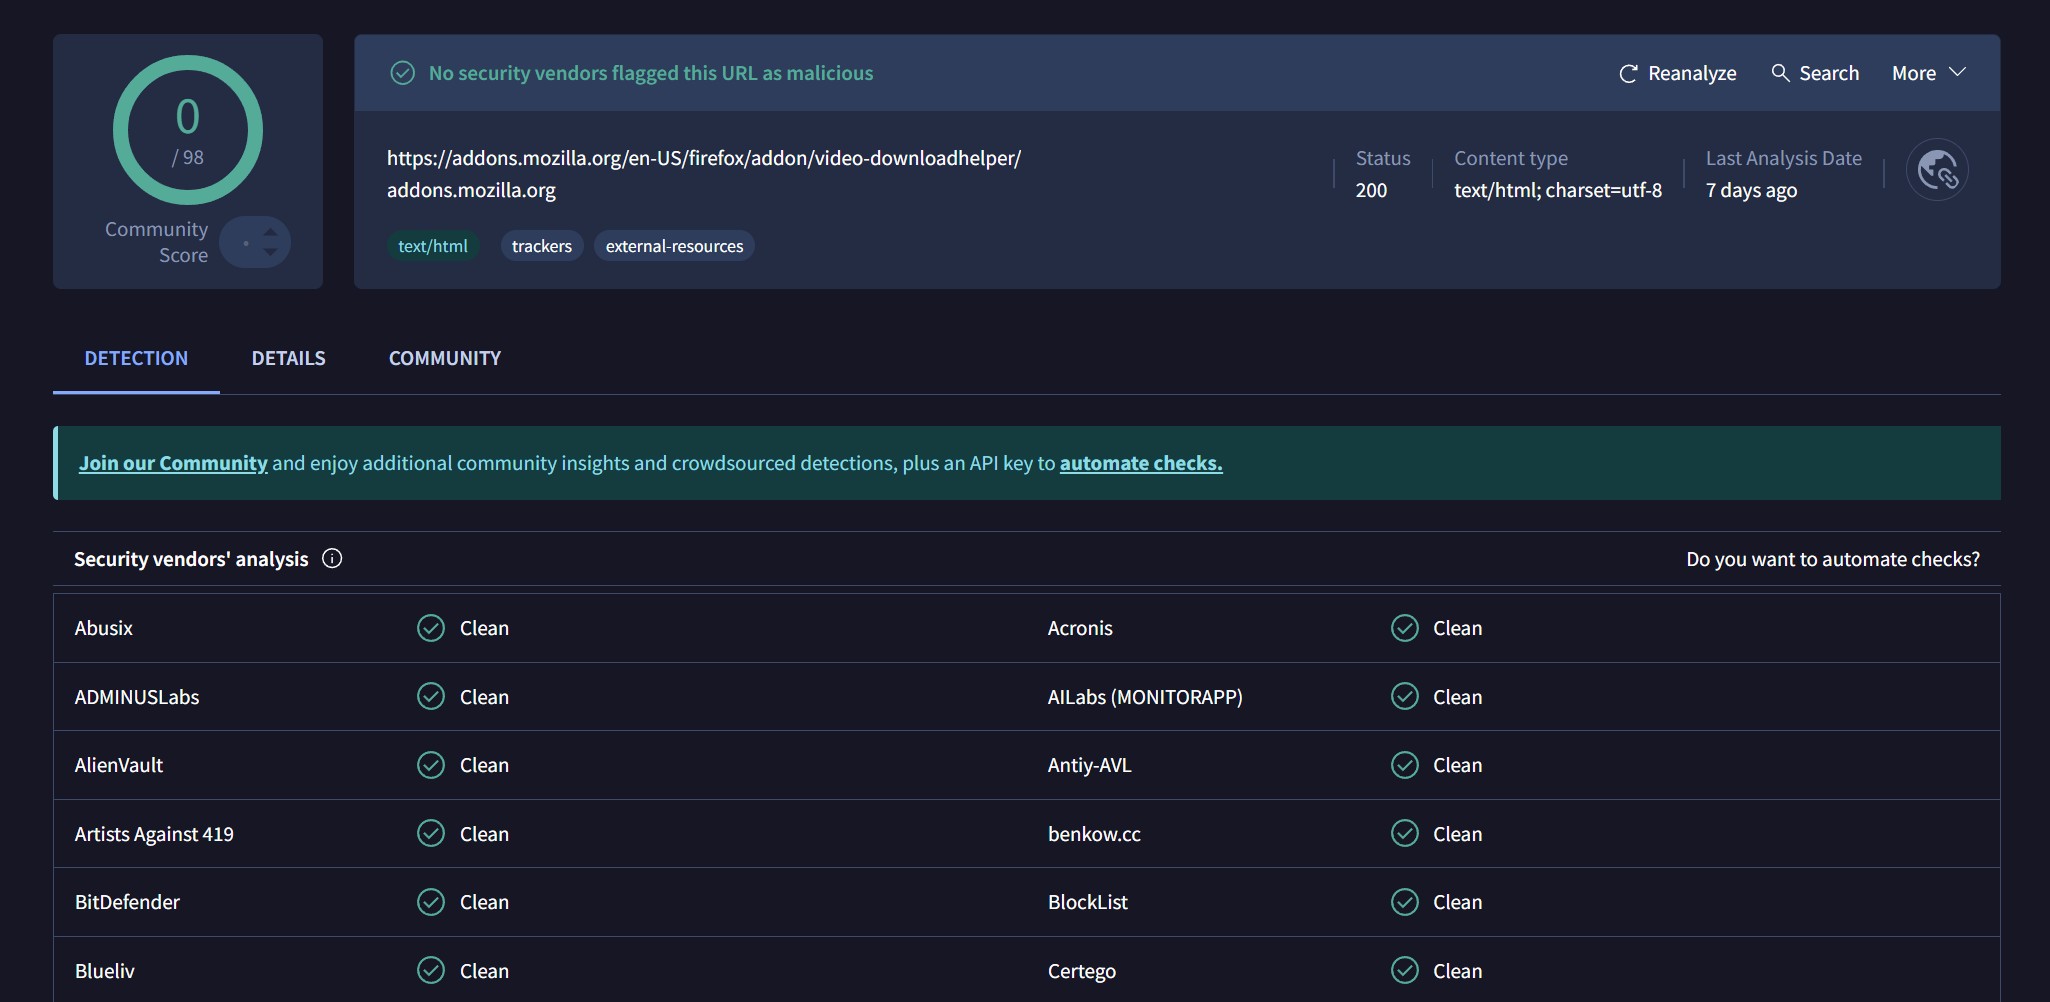Vote down using the Community Score down arrow
2050x1002 pixels.
[270, 252]
